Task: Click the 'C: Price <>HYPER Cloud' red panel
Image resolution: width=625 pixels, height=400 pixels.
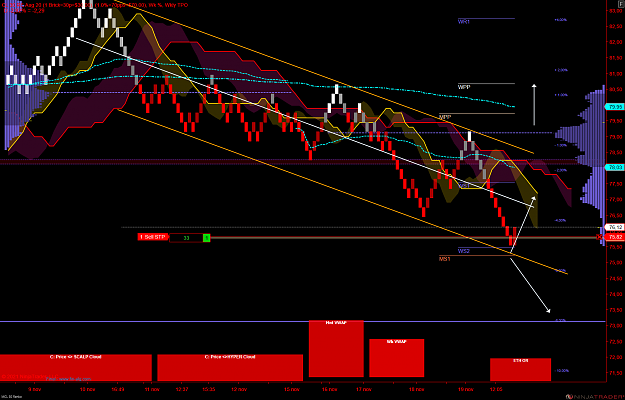Action: pos(230,367)
